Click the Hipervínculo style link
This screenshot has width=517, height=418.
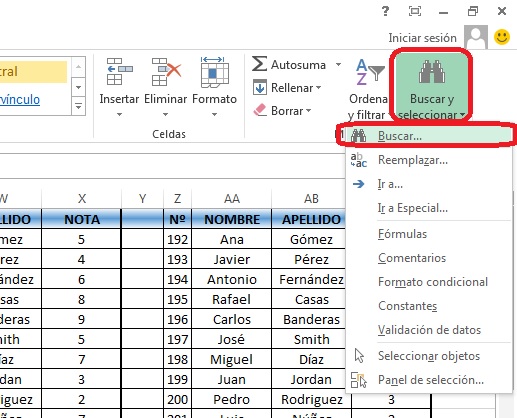point(20,99)
